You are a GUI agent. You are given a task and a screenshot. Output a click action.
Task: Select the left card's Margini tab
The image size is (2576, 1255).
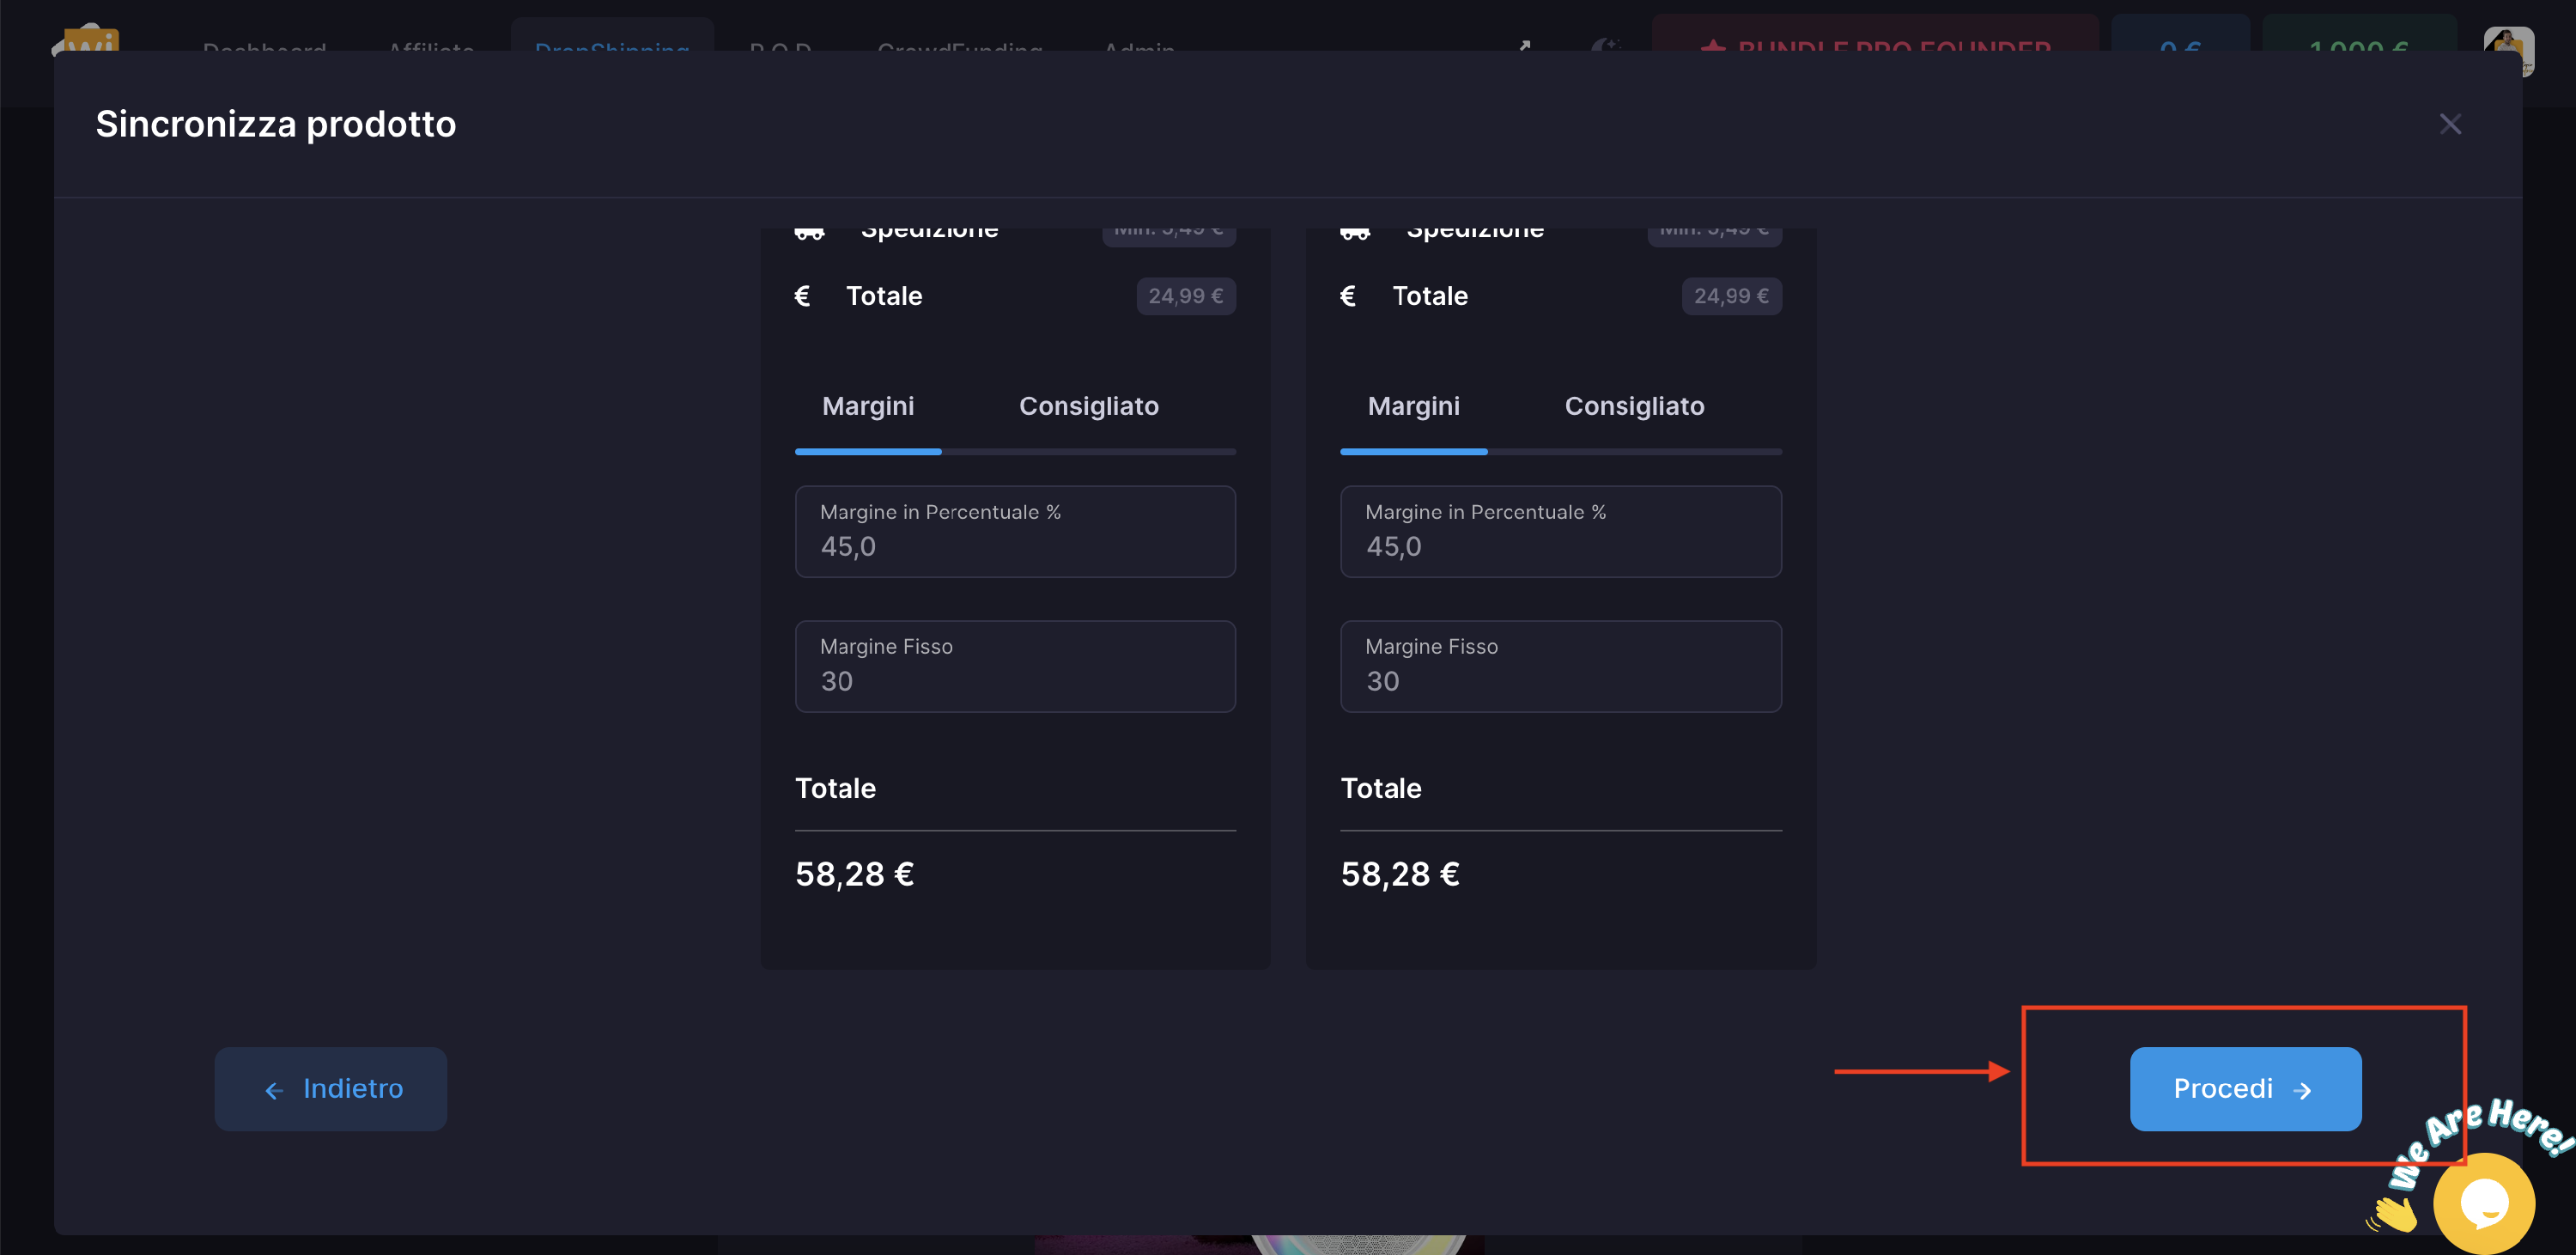click(867, 406)
